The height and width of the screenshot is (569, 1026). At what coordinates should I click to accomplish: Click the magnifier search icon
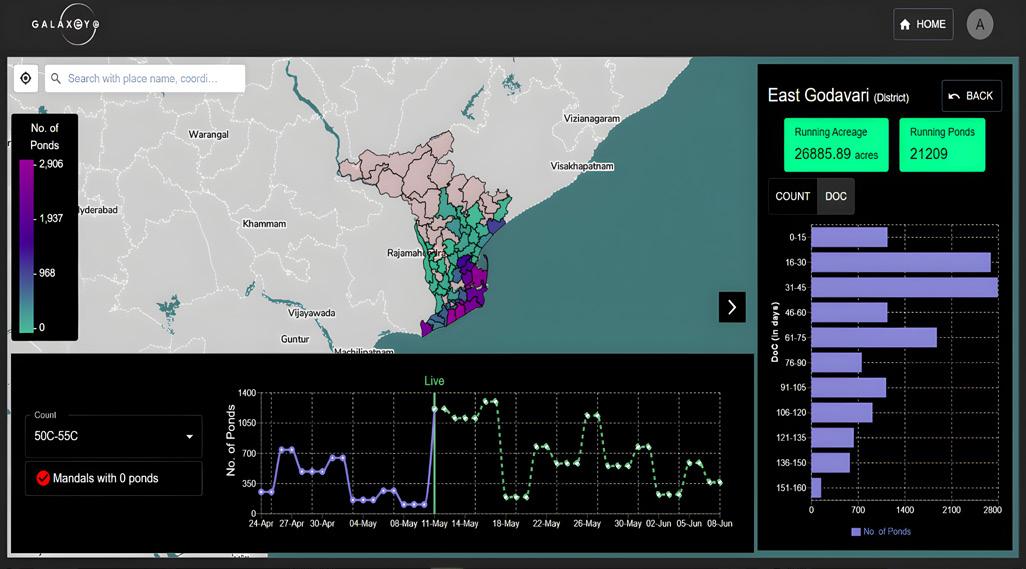pyautogui.click(x=55, y=79)
